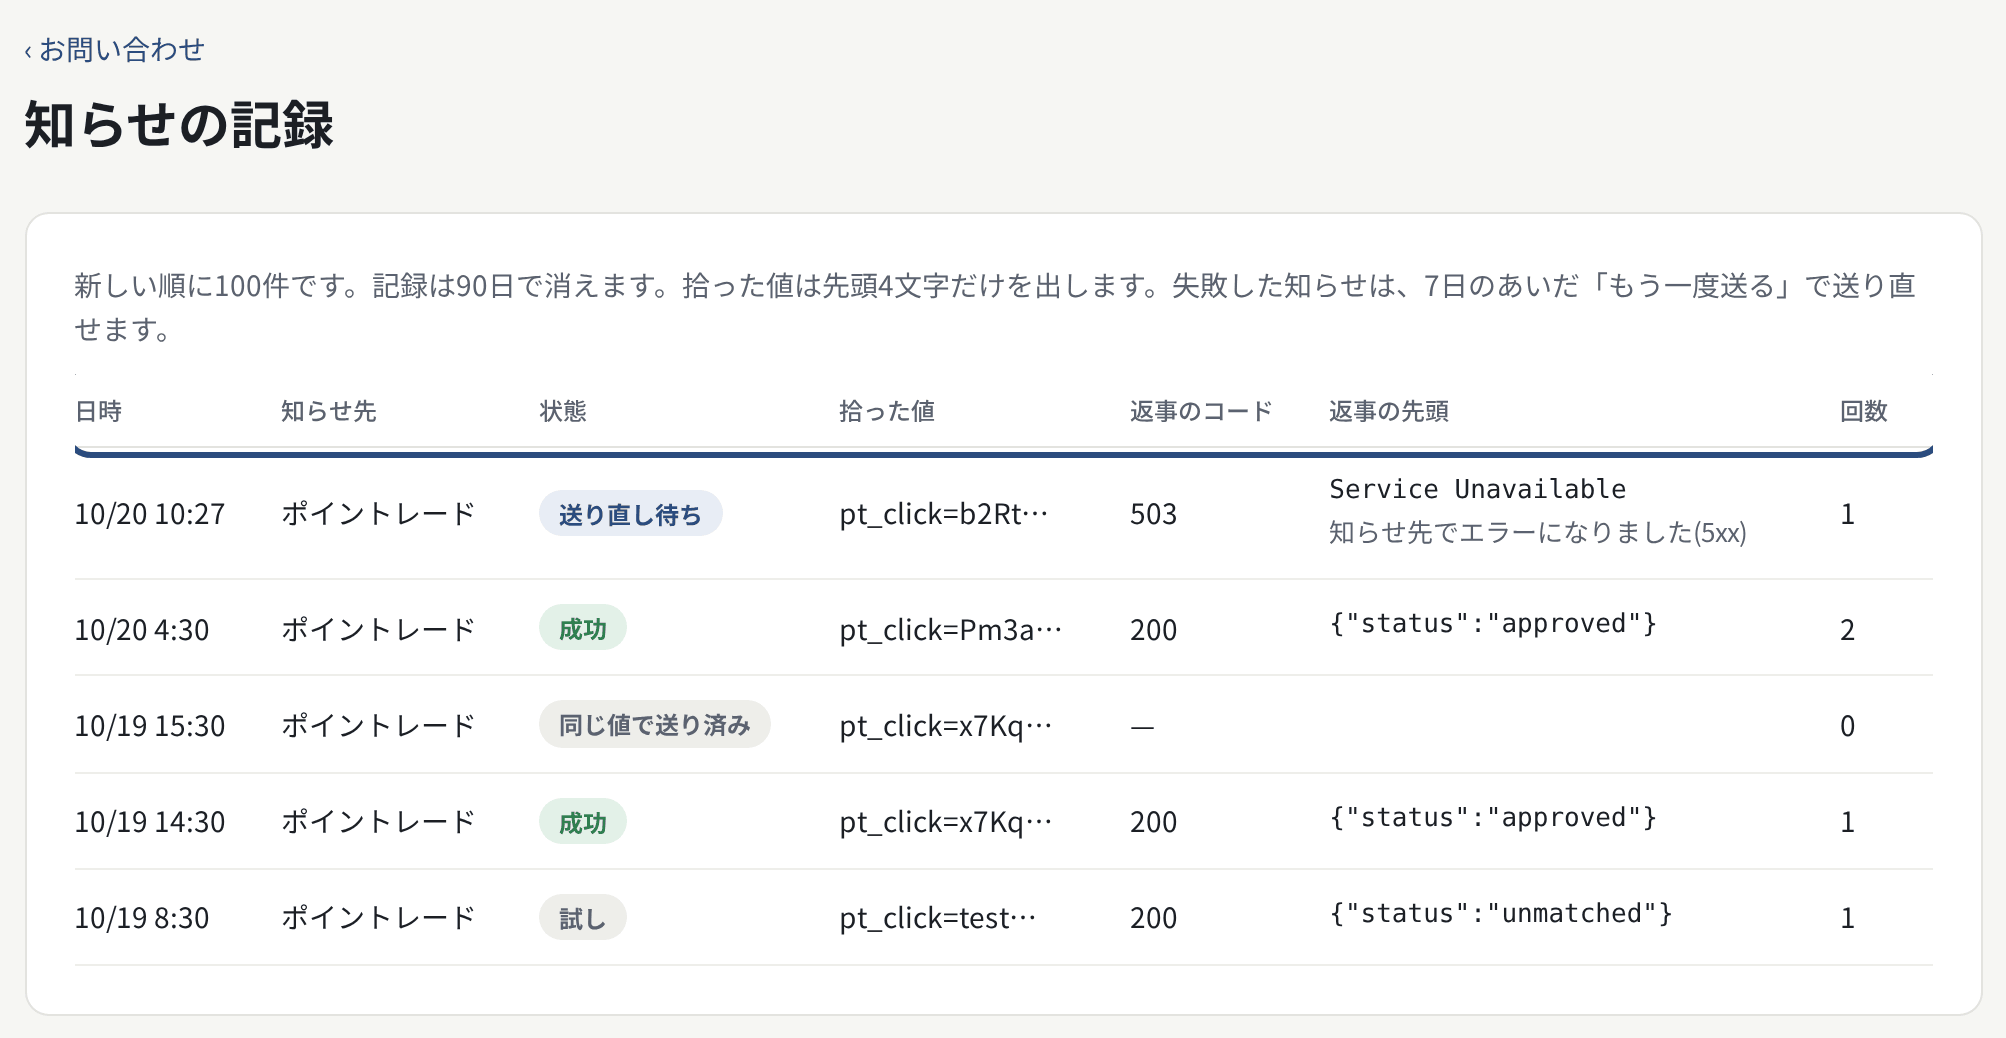Select the pt_click=test… value
Screen dimensions: 2006x1038
point(938,918)
